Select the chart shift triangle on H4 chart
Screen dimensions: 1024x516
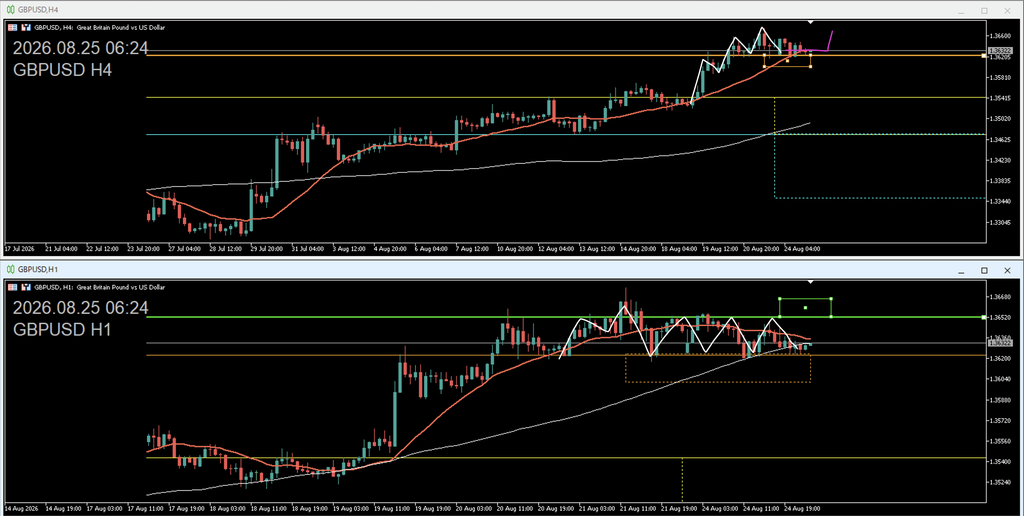click(810, 23)
